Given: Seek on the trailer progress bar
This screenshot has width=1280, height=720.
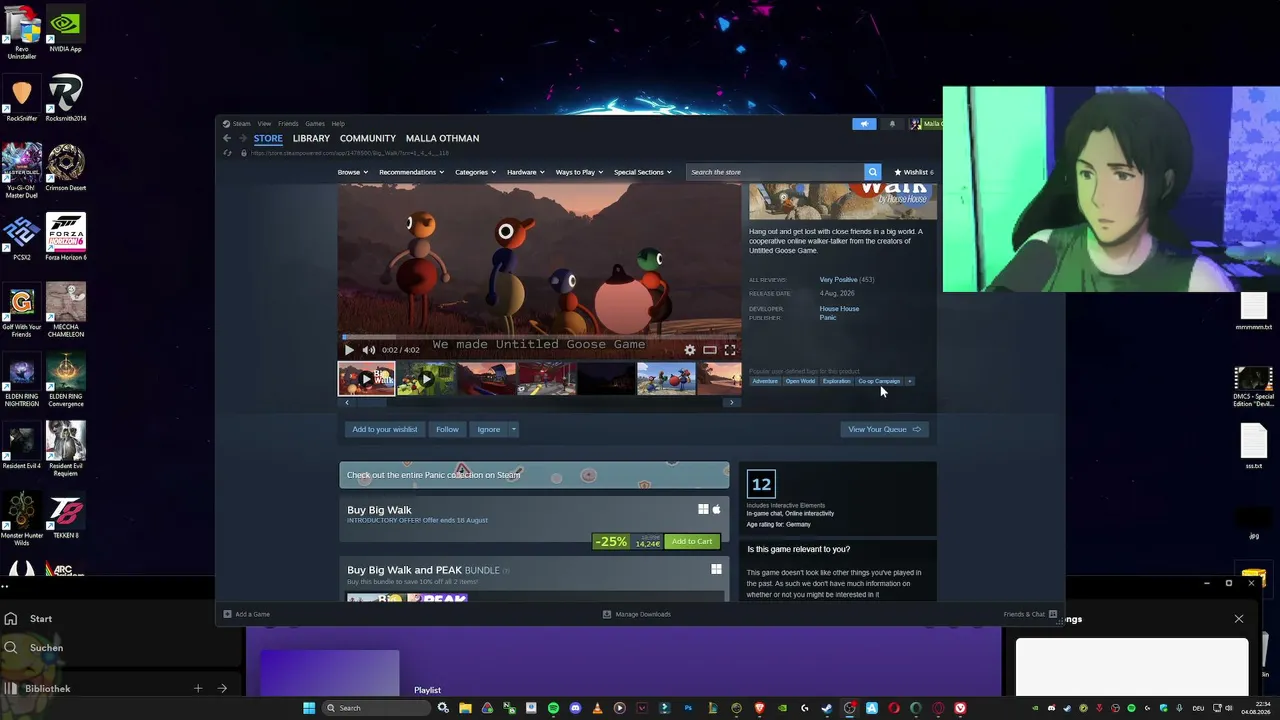Looking at the screenshot, I should (540, 337).
